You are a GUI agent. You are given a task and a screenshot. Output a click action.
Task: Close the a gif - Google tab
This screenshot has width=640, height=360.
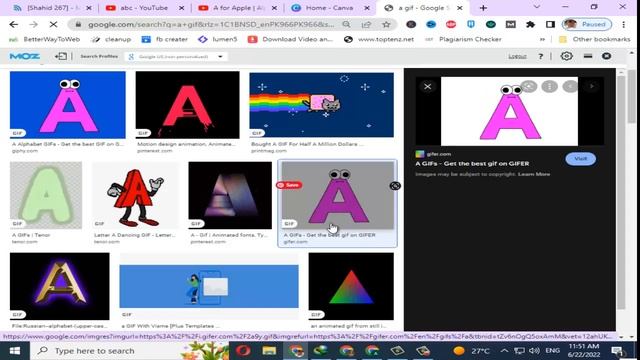[460, 8]
